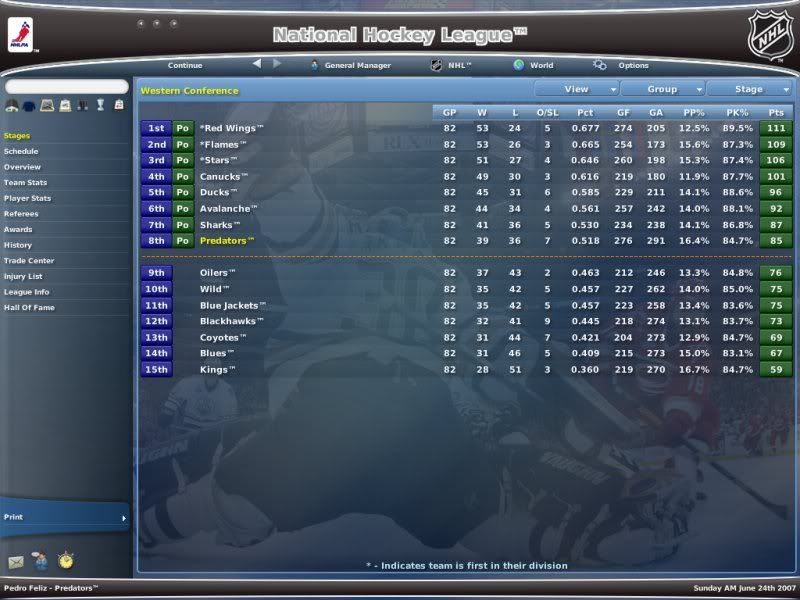Open mail with the envelope icon
The image size is (800, 600).
[16, 563]
